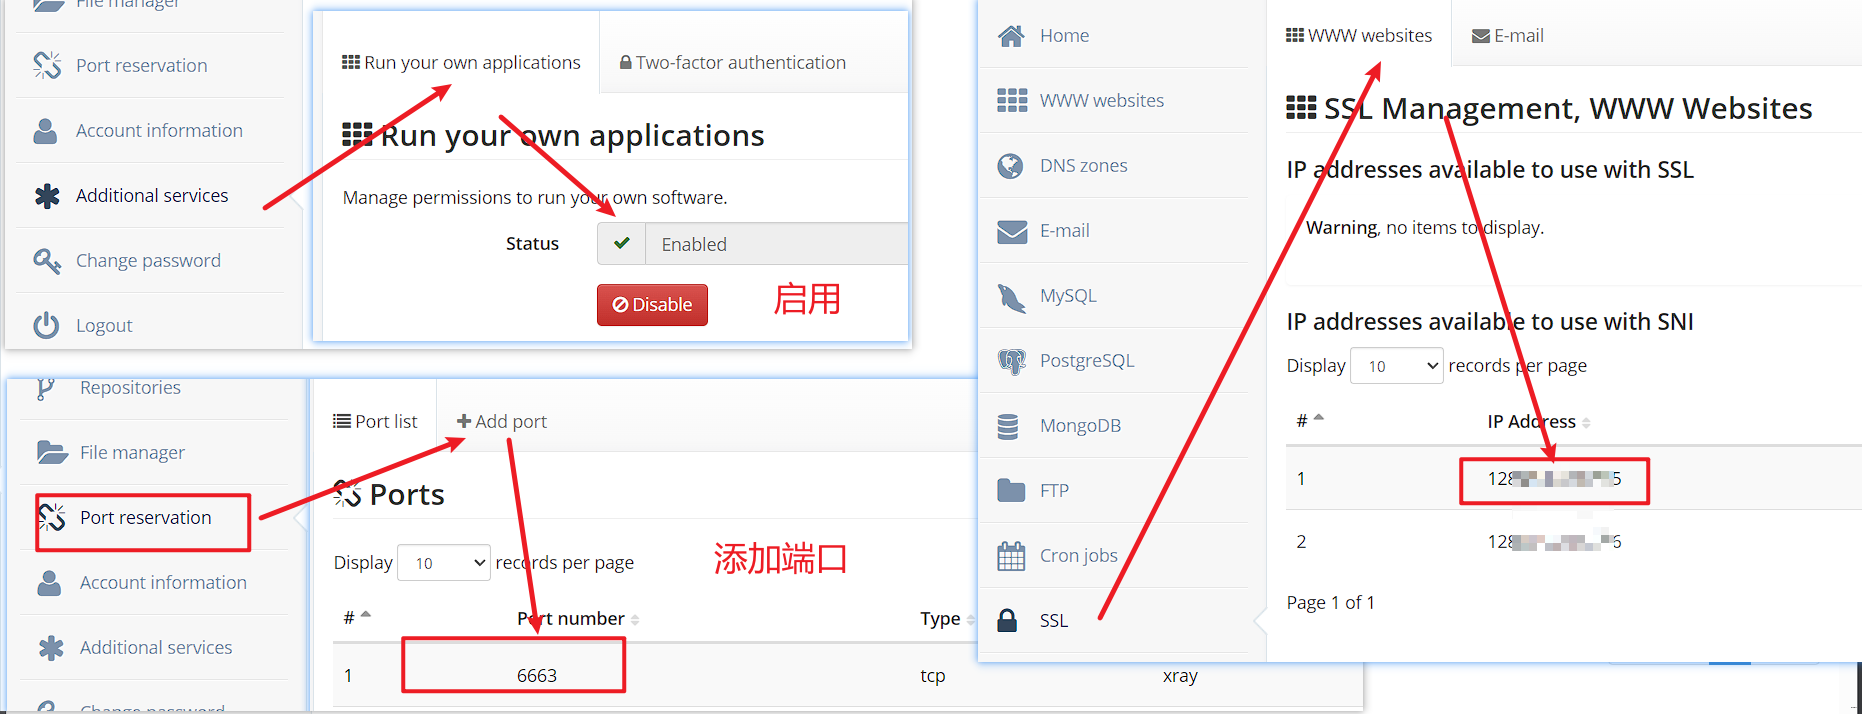The width and height of the screenshot is (1862, 714).
Task: Expand SNI records per page dropdown
Action: (1396, 366)
